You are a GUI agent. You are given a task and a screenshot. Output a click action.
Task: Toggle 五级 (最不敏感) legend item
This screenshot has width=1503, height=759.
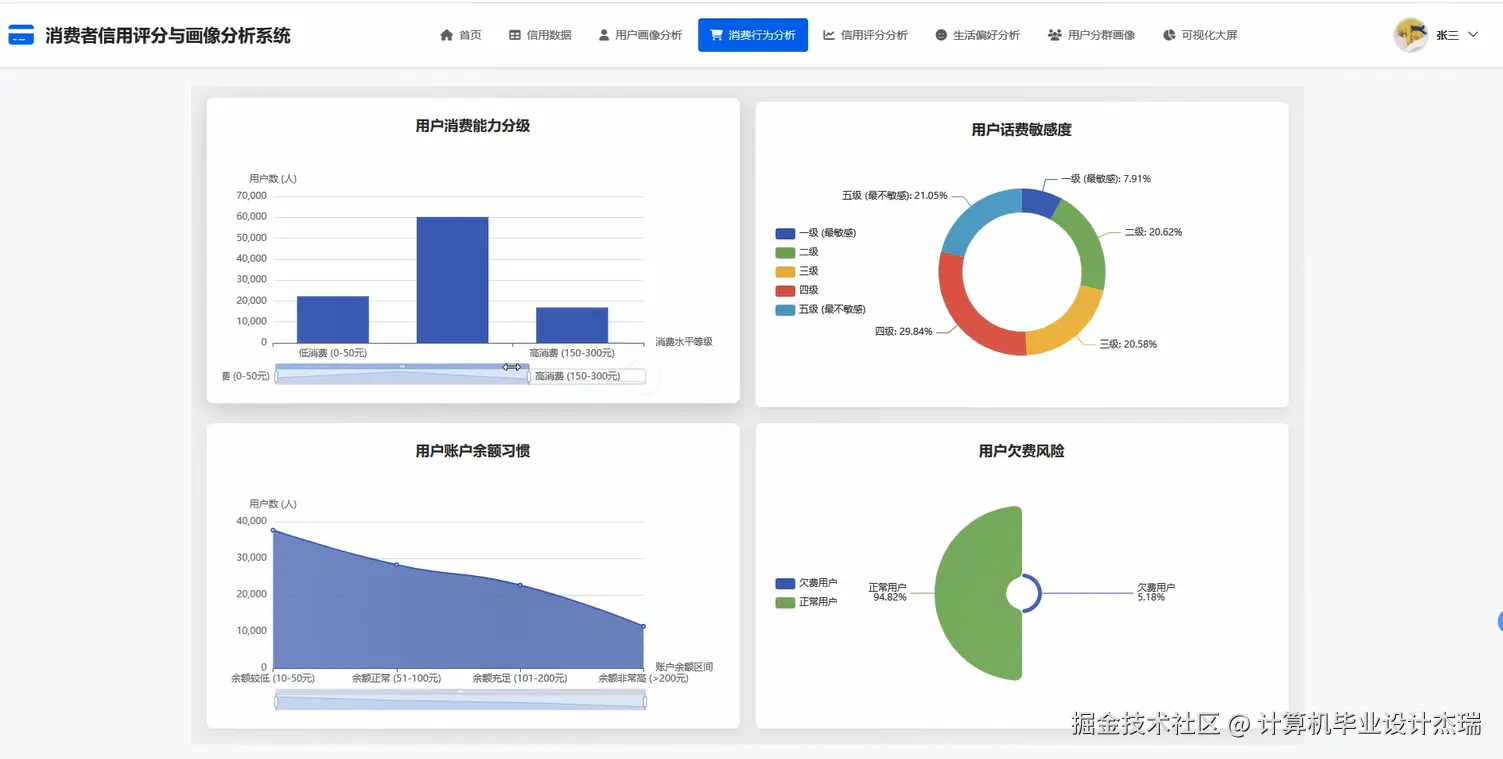click(820, 309)
